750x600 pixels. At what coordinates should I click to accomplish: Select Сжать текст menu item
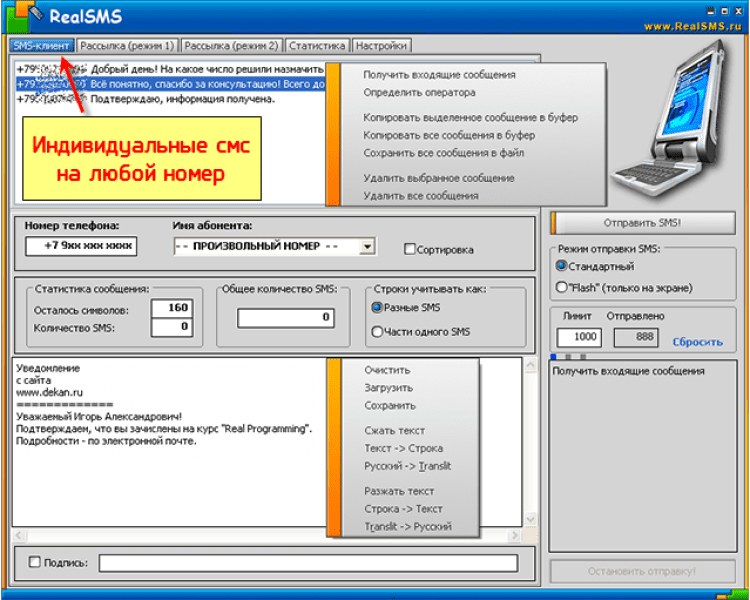click(395, 431)
